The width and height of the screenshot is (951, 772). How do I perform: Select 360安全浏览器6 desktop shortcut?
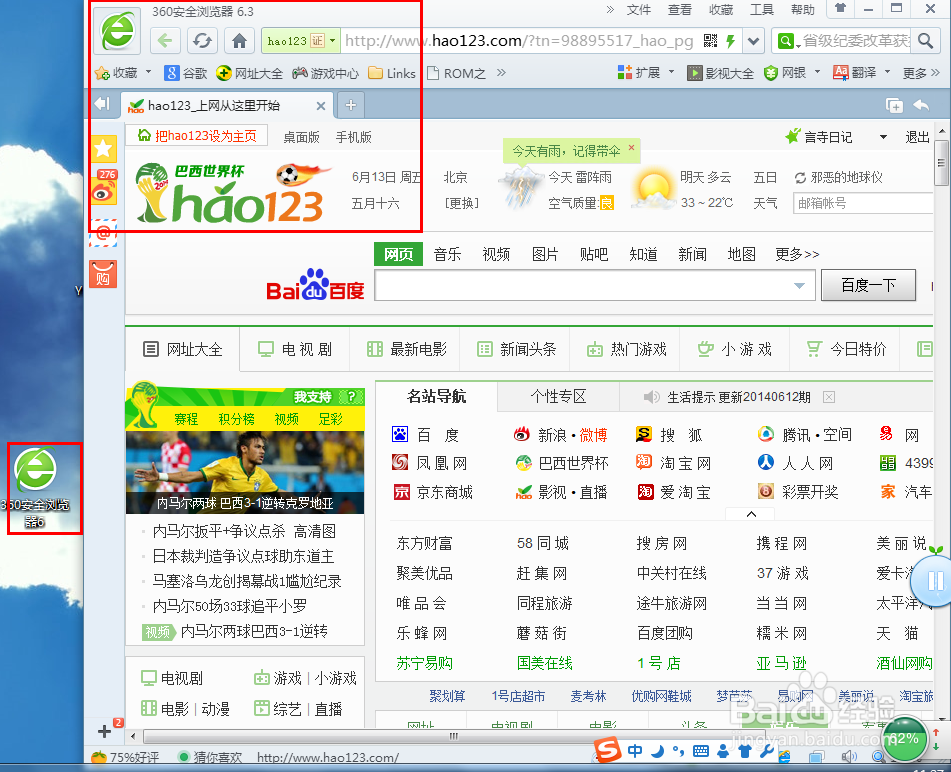(37, 488)
